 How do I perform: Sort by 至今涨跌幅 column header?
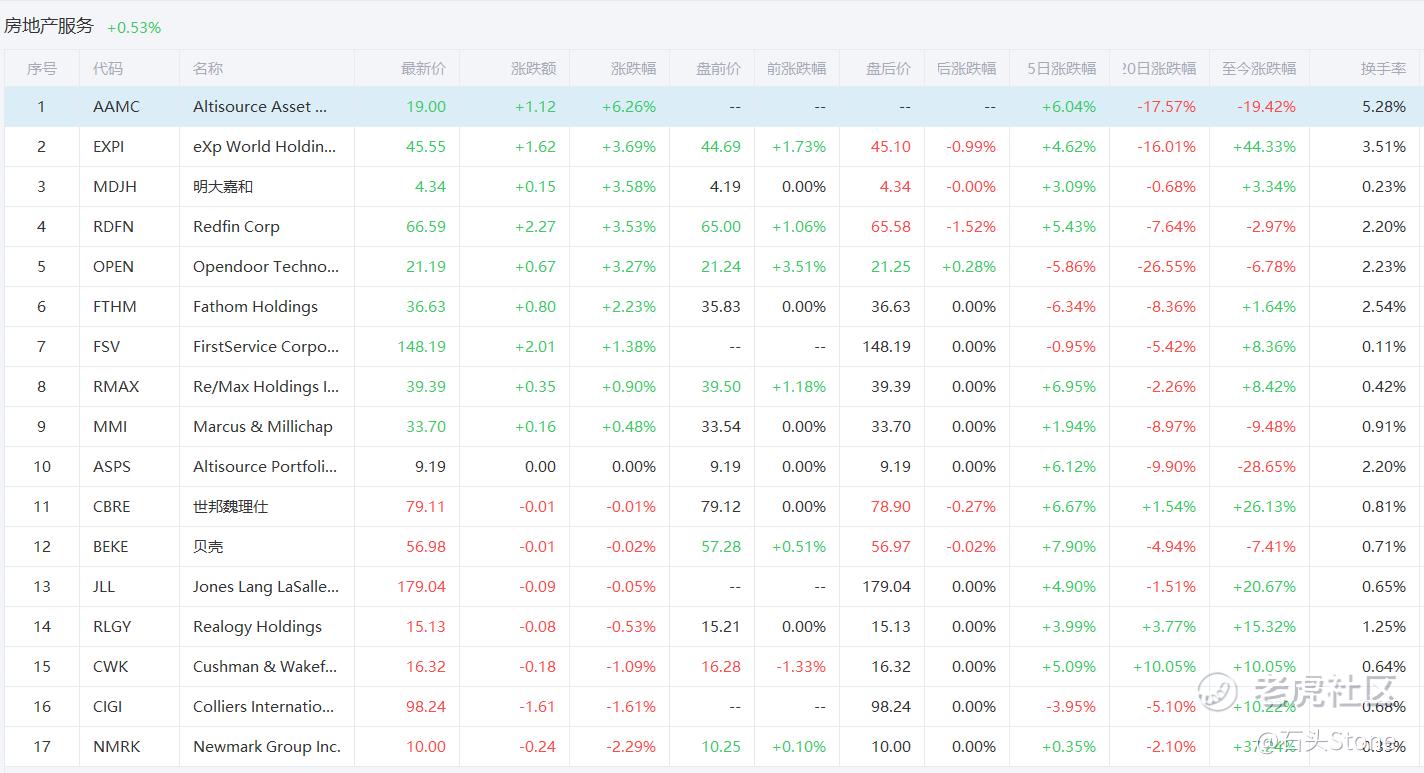point(1259,69)
